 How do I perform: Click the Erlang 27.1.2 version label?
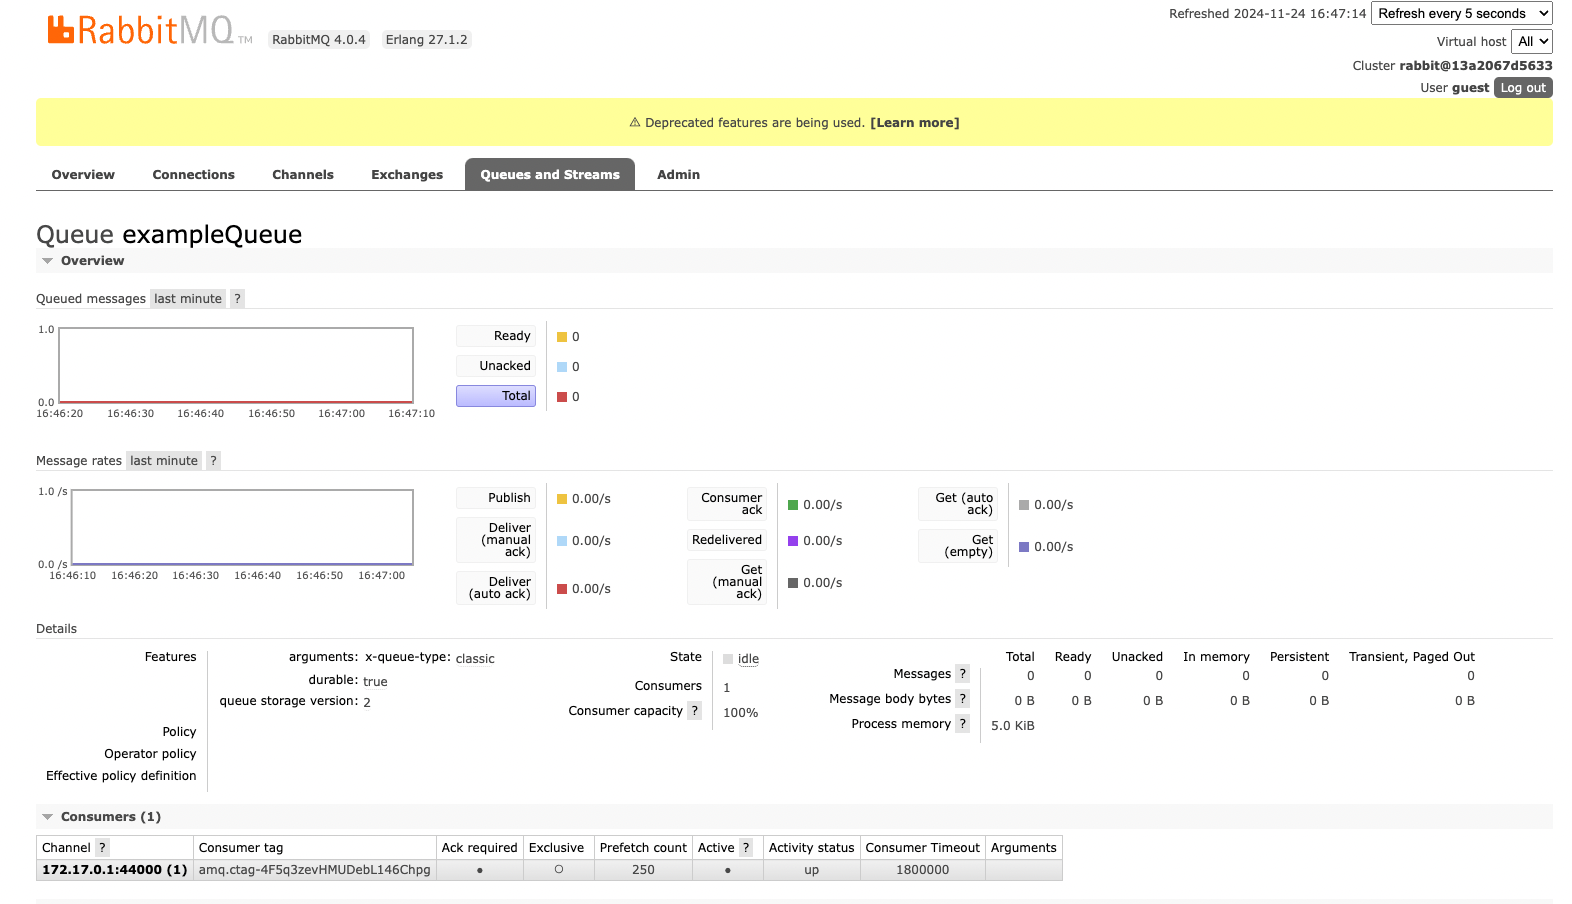(427, 40)
